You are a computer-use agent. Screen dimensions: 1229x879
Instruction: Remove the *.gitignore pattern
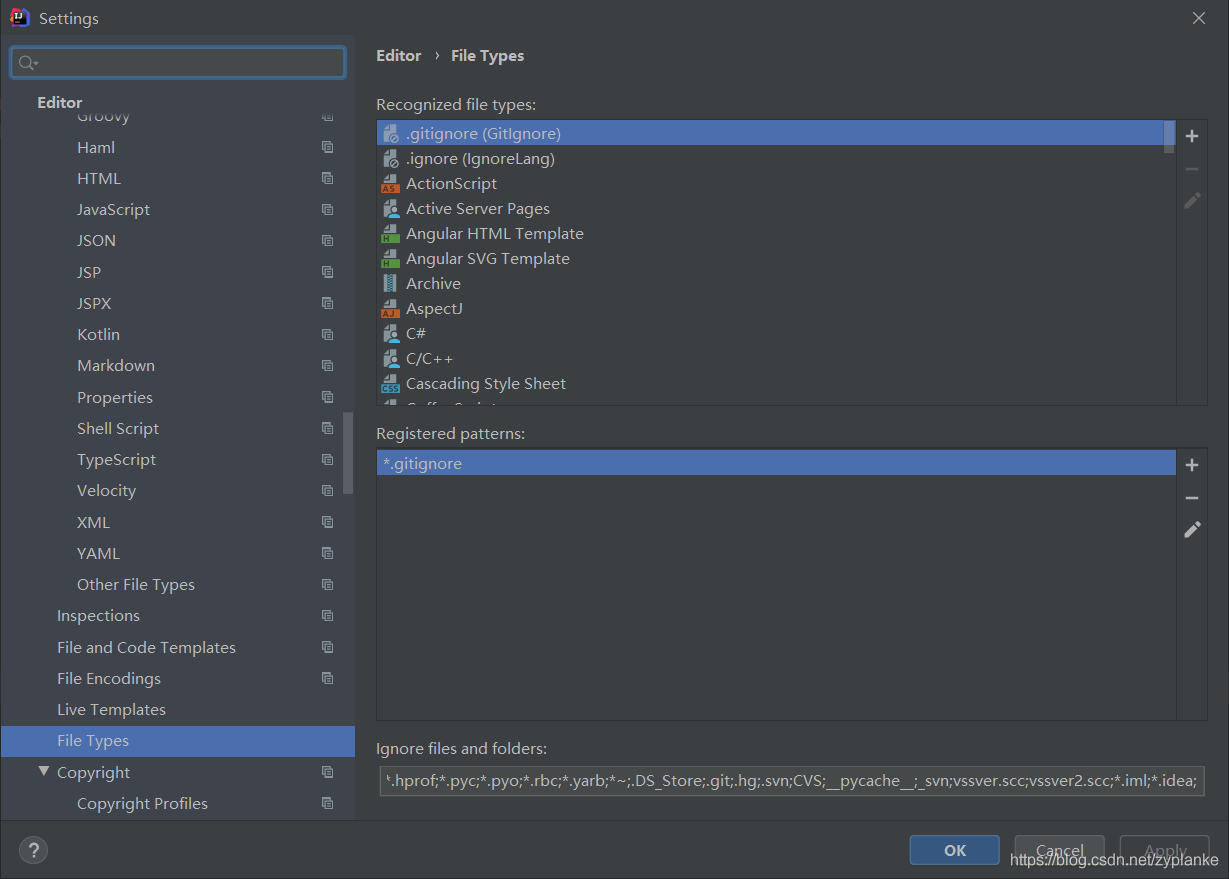pos(1192,497)
